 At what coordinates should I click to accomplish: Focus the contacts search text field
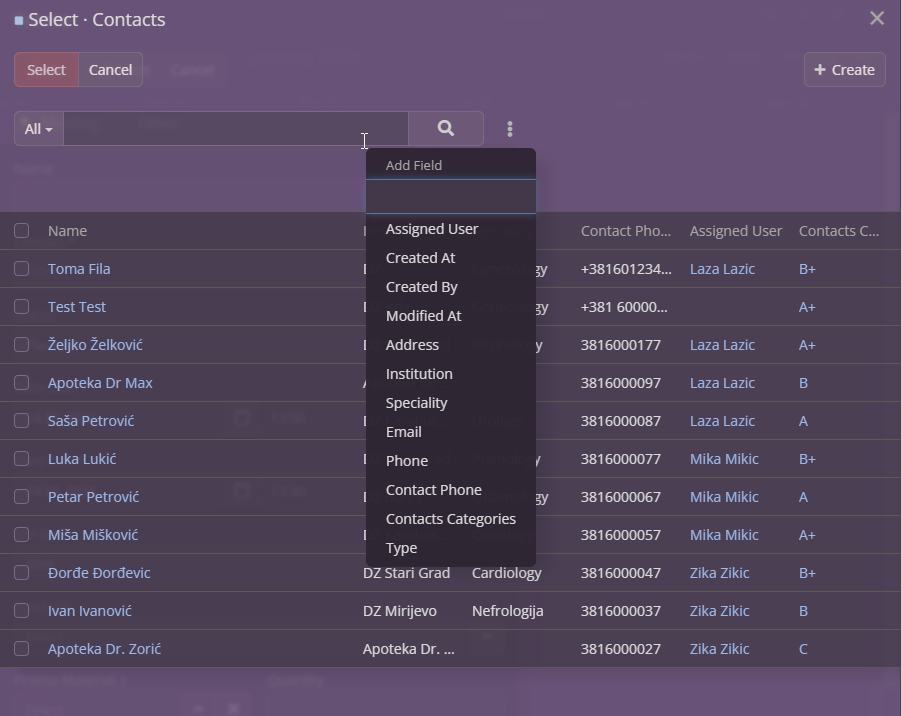[236, 129]
